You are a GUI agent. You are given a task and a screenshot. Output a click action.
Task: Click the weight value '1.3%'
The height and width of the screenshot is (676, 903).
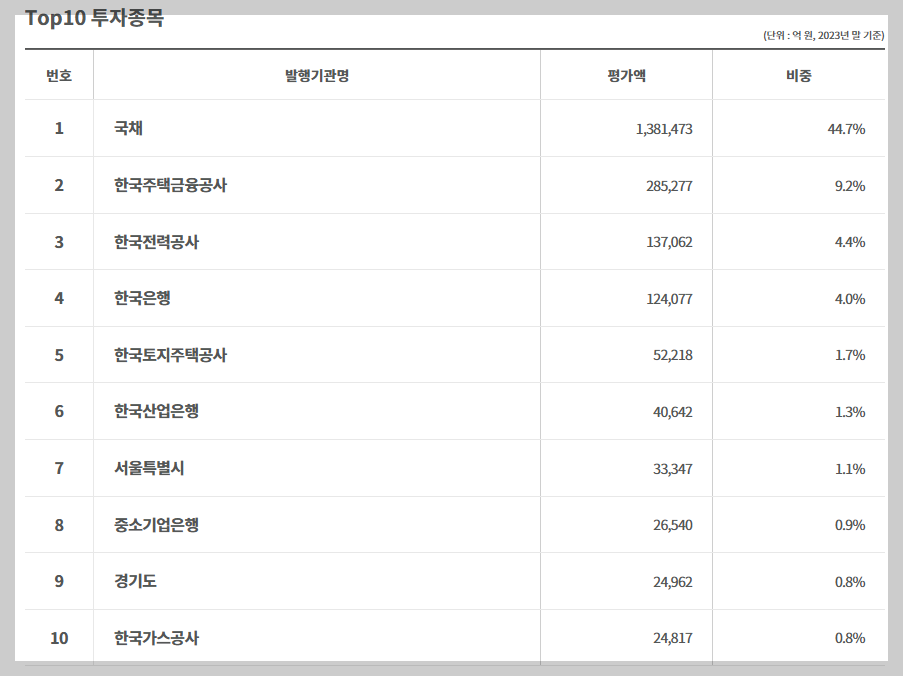pos(850,412)
